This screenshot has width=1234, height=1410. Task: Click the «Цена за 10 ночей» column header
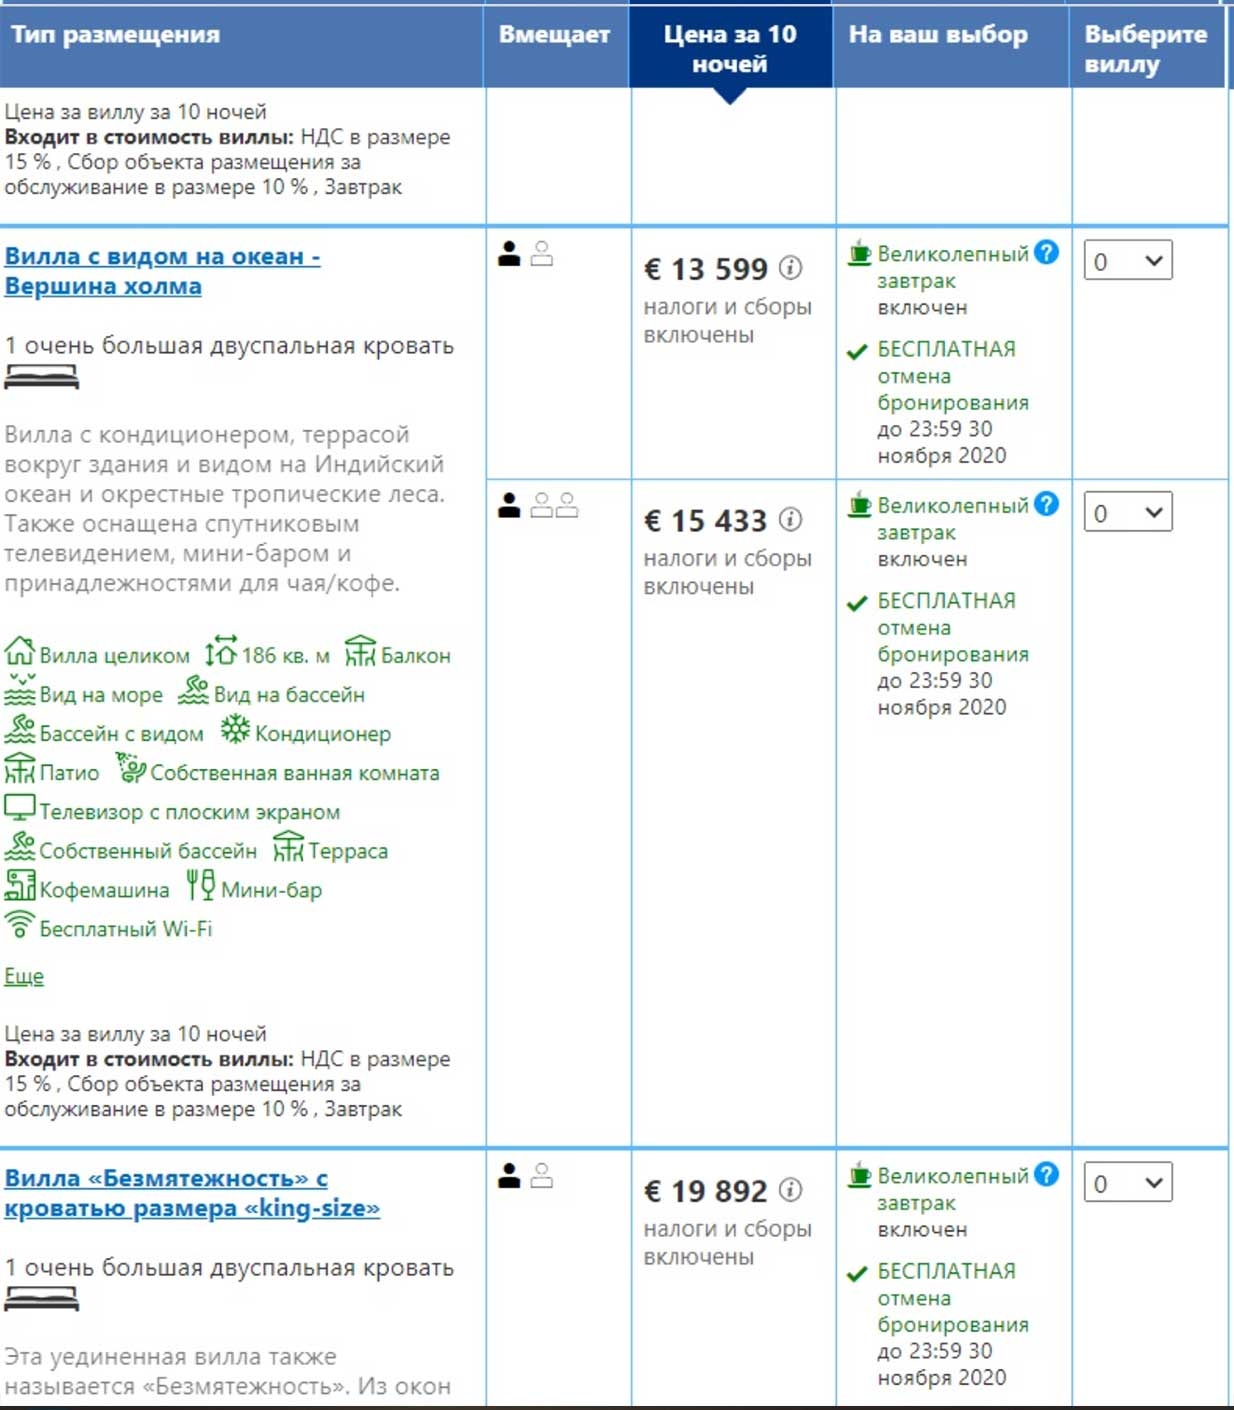(x=730, y=48)
